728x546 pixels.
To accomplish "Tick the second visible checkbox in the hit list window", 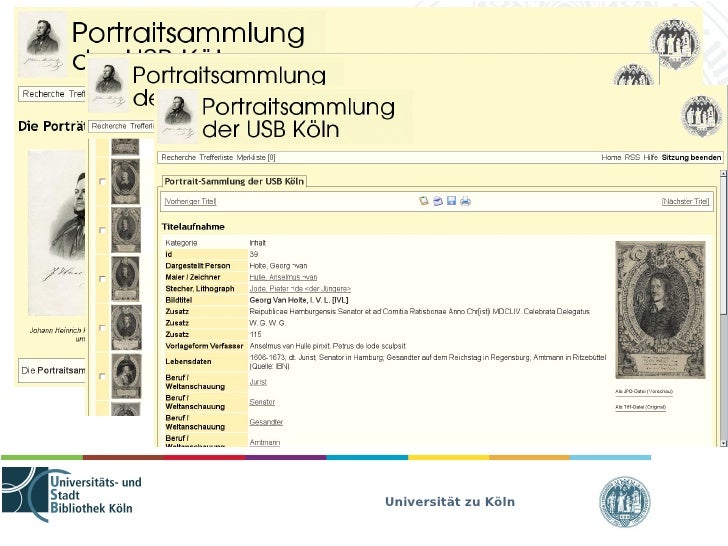I will [103, 230].
